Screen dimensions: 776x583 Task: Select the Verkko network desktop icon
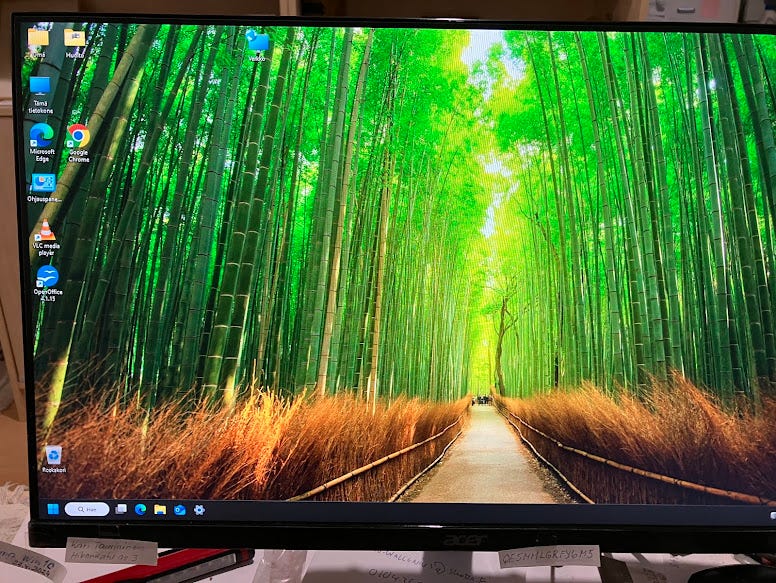pos(257,46)
